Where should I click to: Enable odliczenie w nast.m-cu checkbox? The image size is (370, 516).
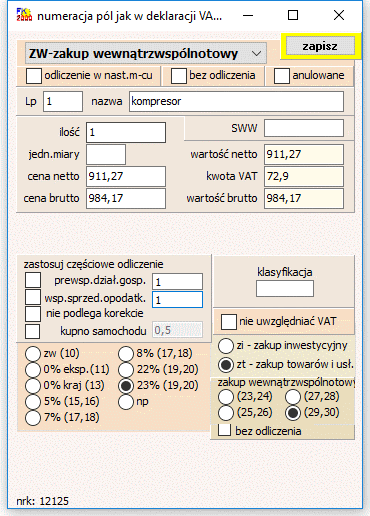[x=34, y=76]
